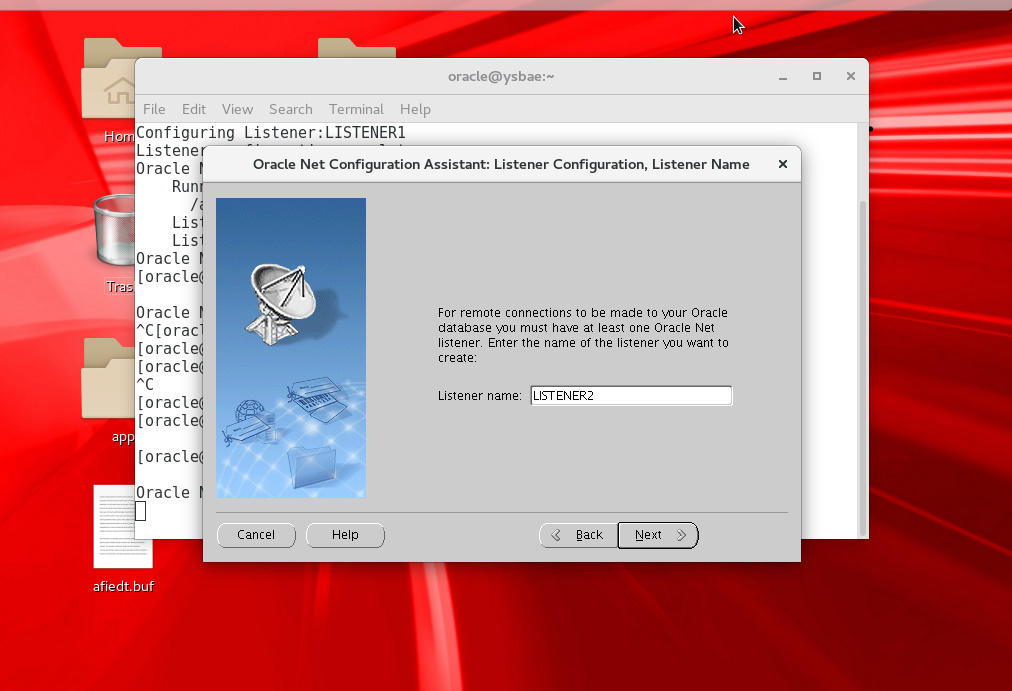1012x691 pixels.
Task: Open the Help menu in the terminal window
Action: (x=415, y=109)
